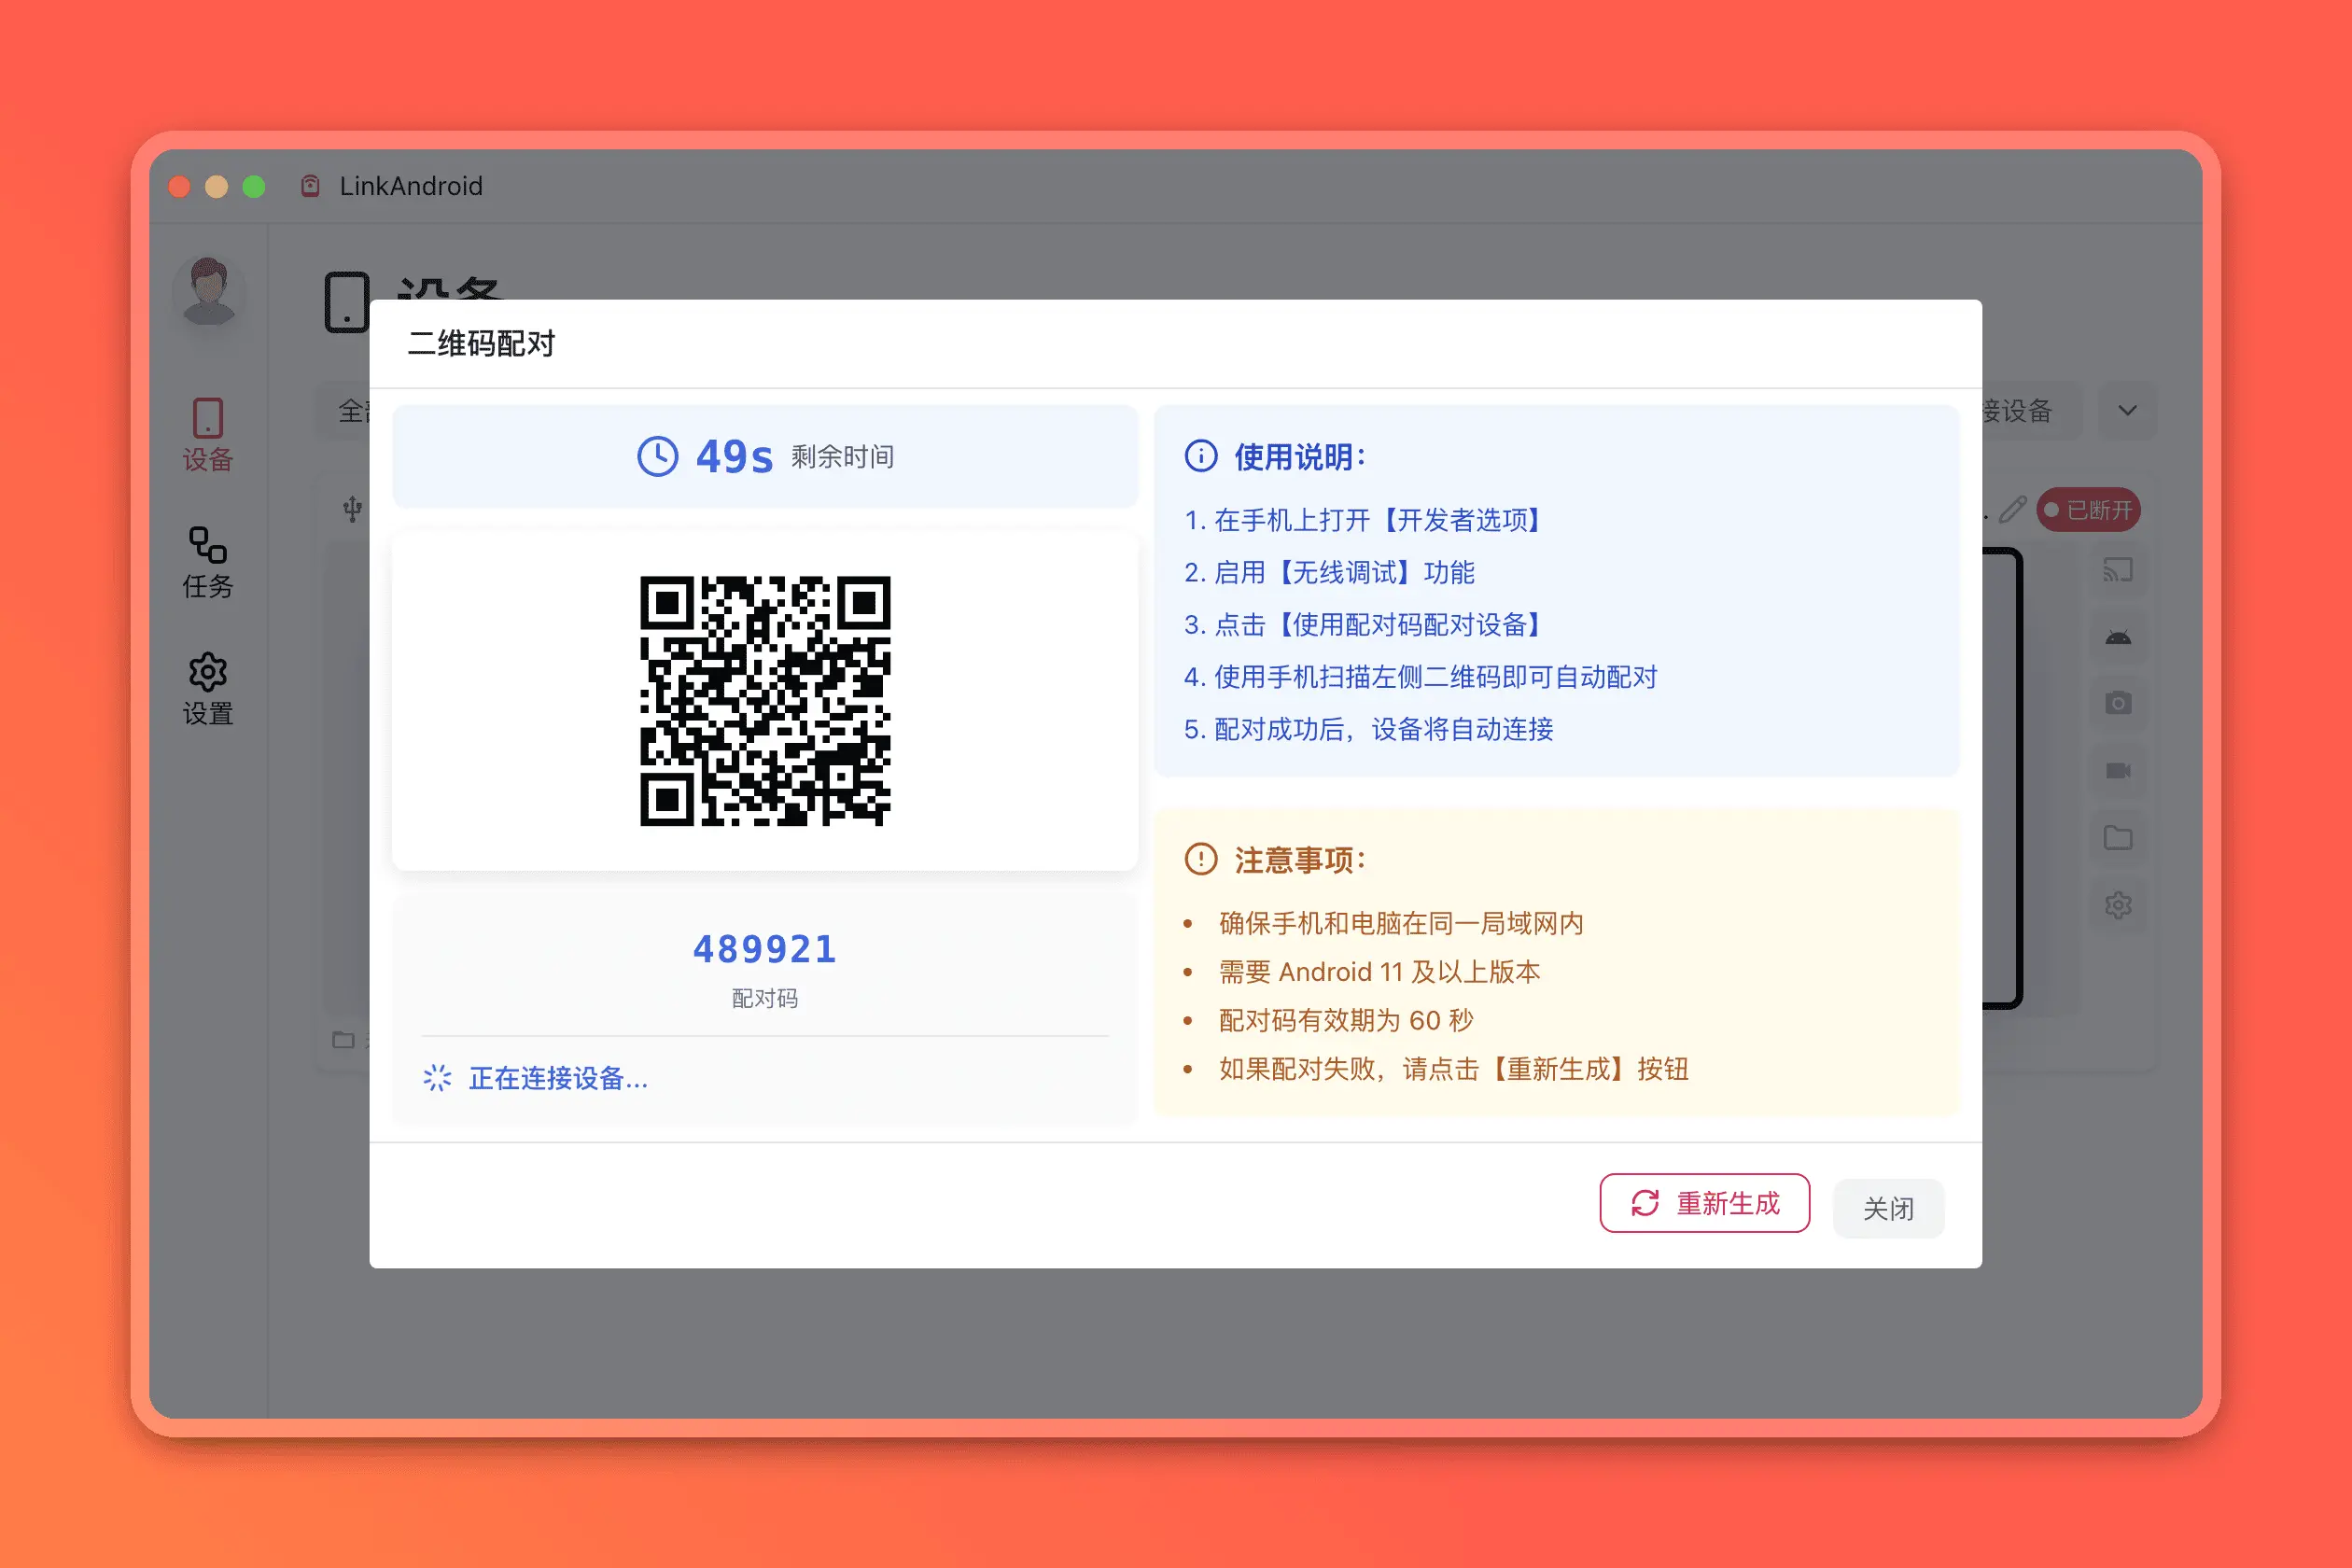Click the warning icon next to 注意事项

(x=1201, y=859)
